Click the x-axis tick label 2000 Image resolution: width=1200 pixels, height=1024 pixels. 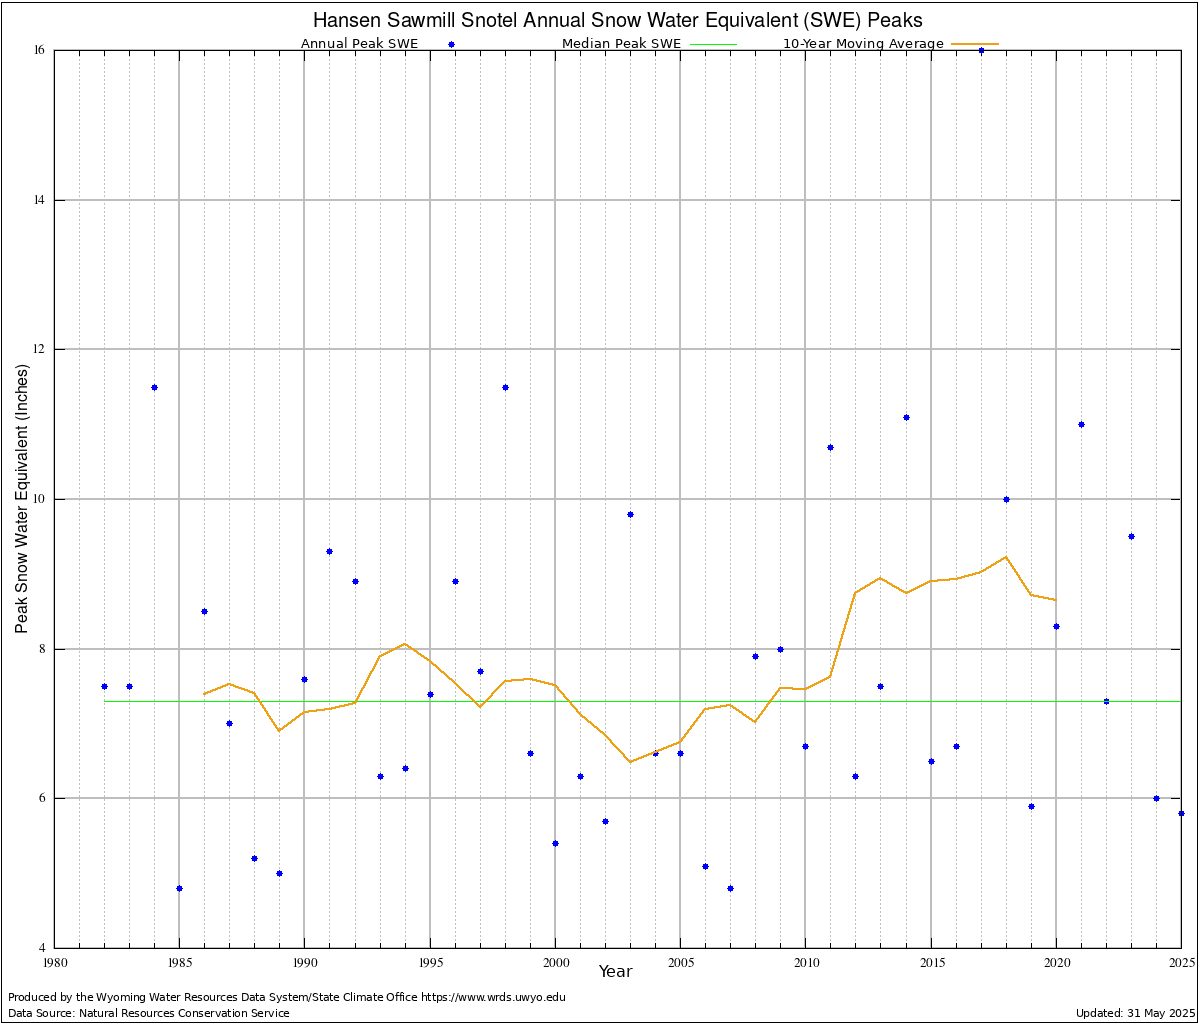555,962
